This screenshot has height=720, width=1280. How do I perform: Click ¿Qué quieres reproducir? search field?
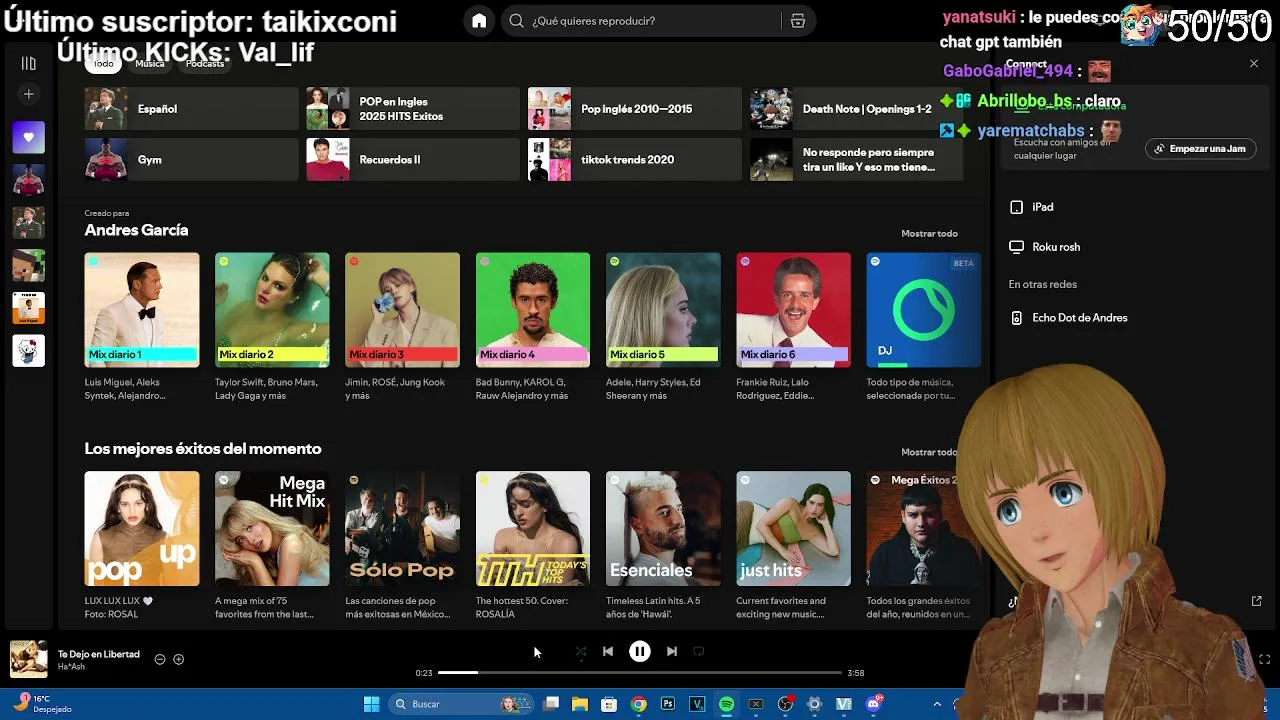(x=640, y=21)
